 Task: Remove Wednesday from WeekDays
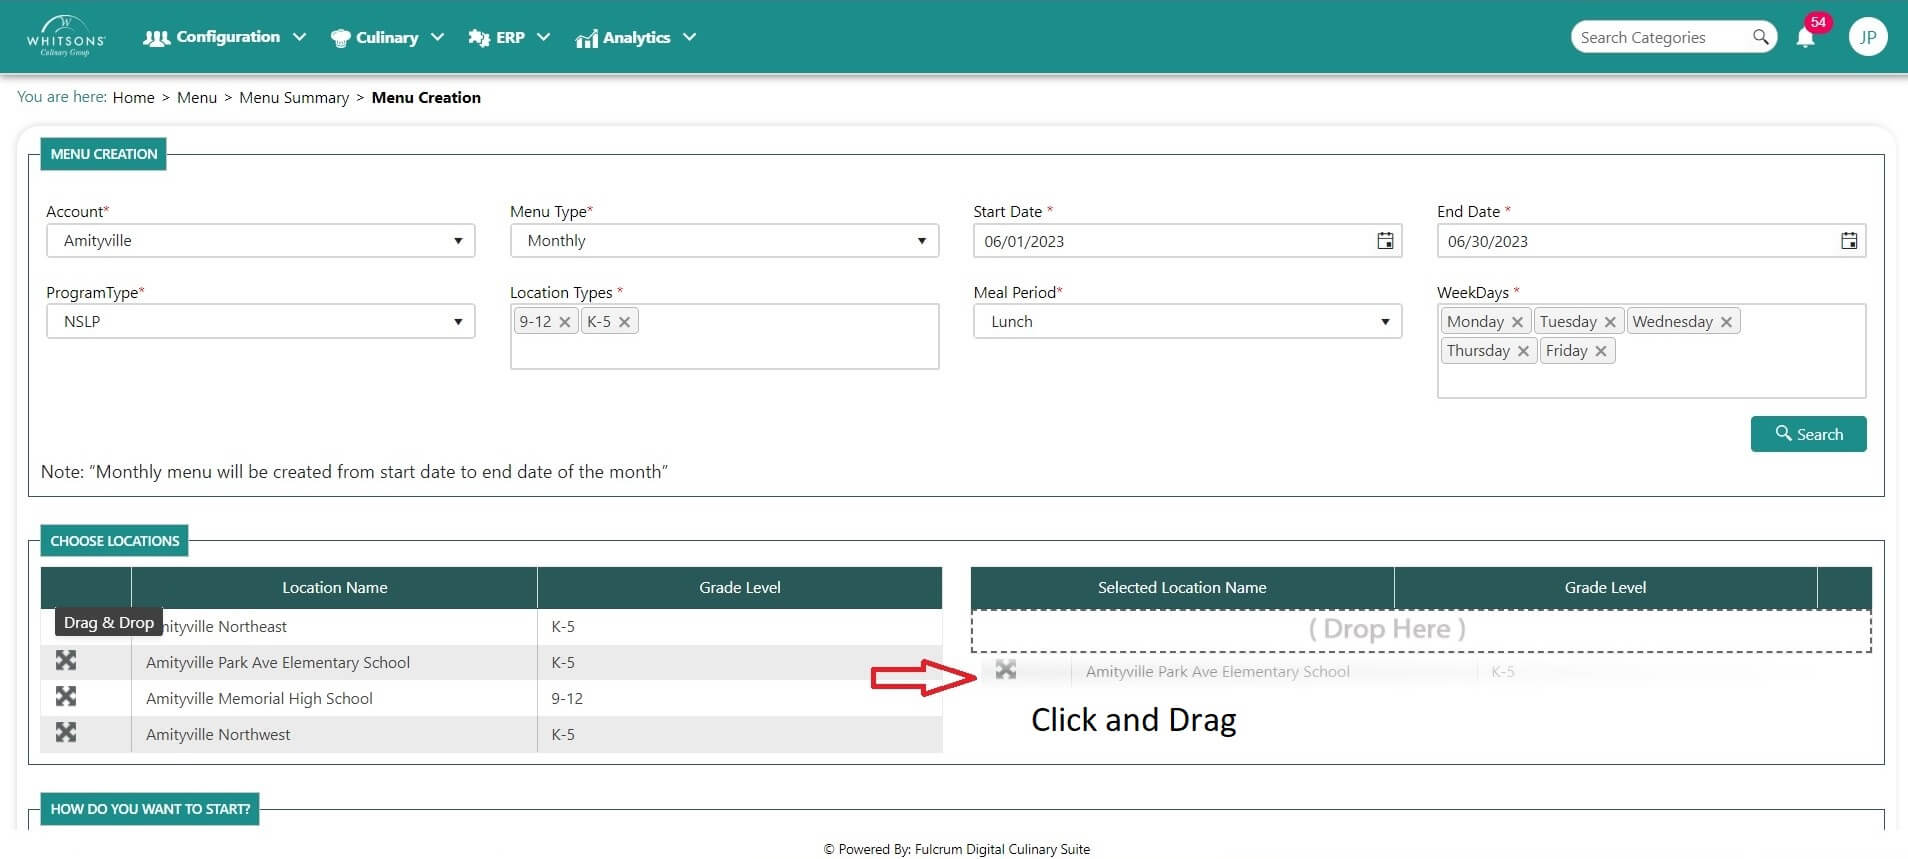click(x=1726, y=322)
